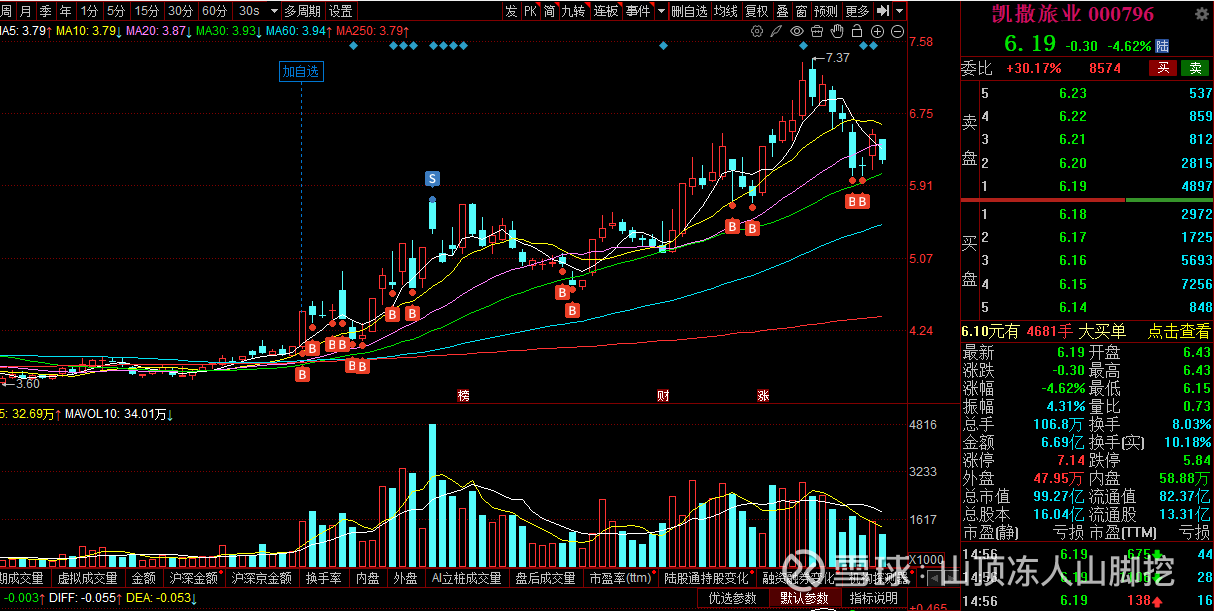Image resolution: width=1214 pixels, height=611 pixels.
Task: Click the 加自选 add-to-watchlist label
Action: pos(300,71)
